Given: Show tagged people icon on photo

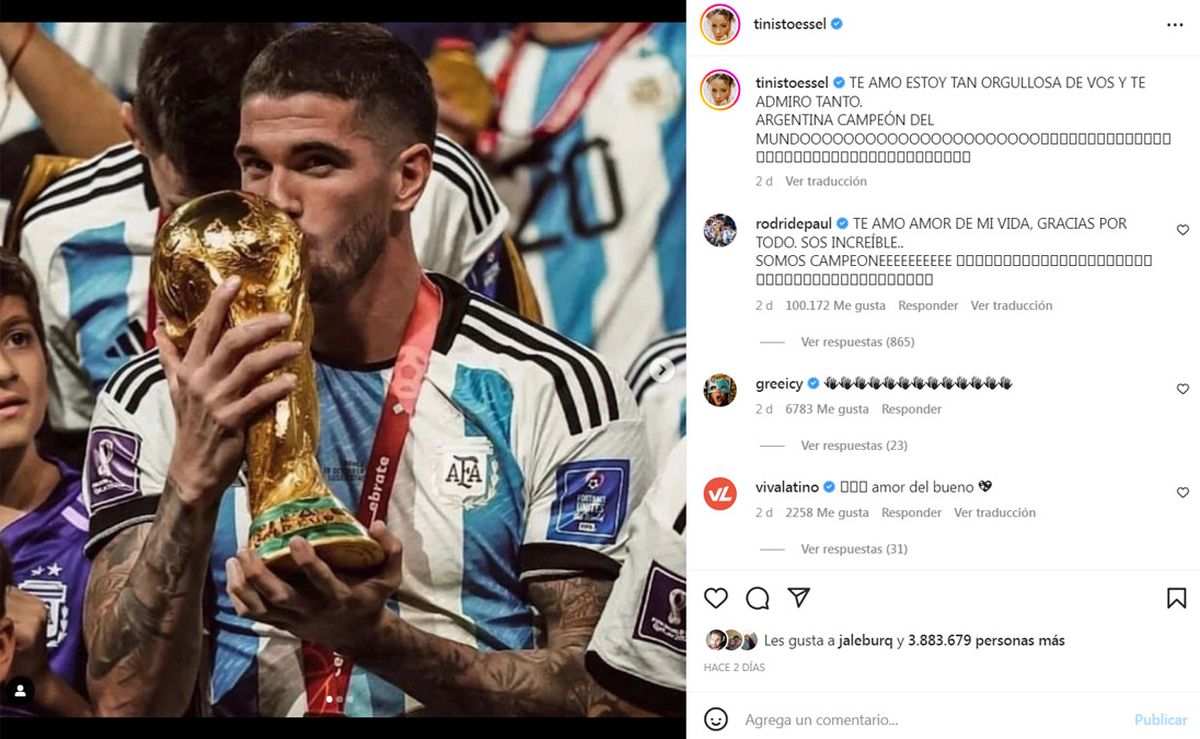Looking at the screenshot, I should pos(20,690).
